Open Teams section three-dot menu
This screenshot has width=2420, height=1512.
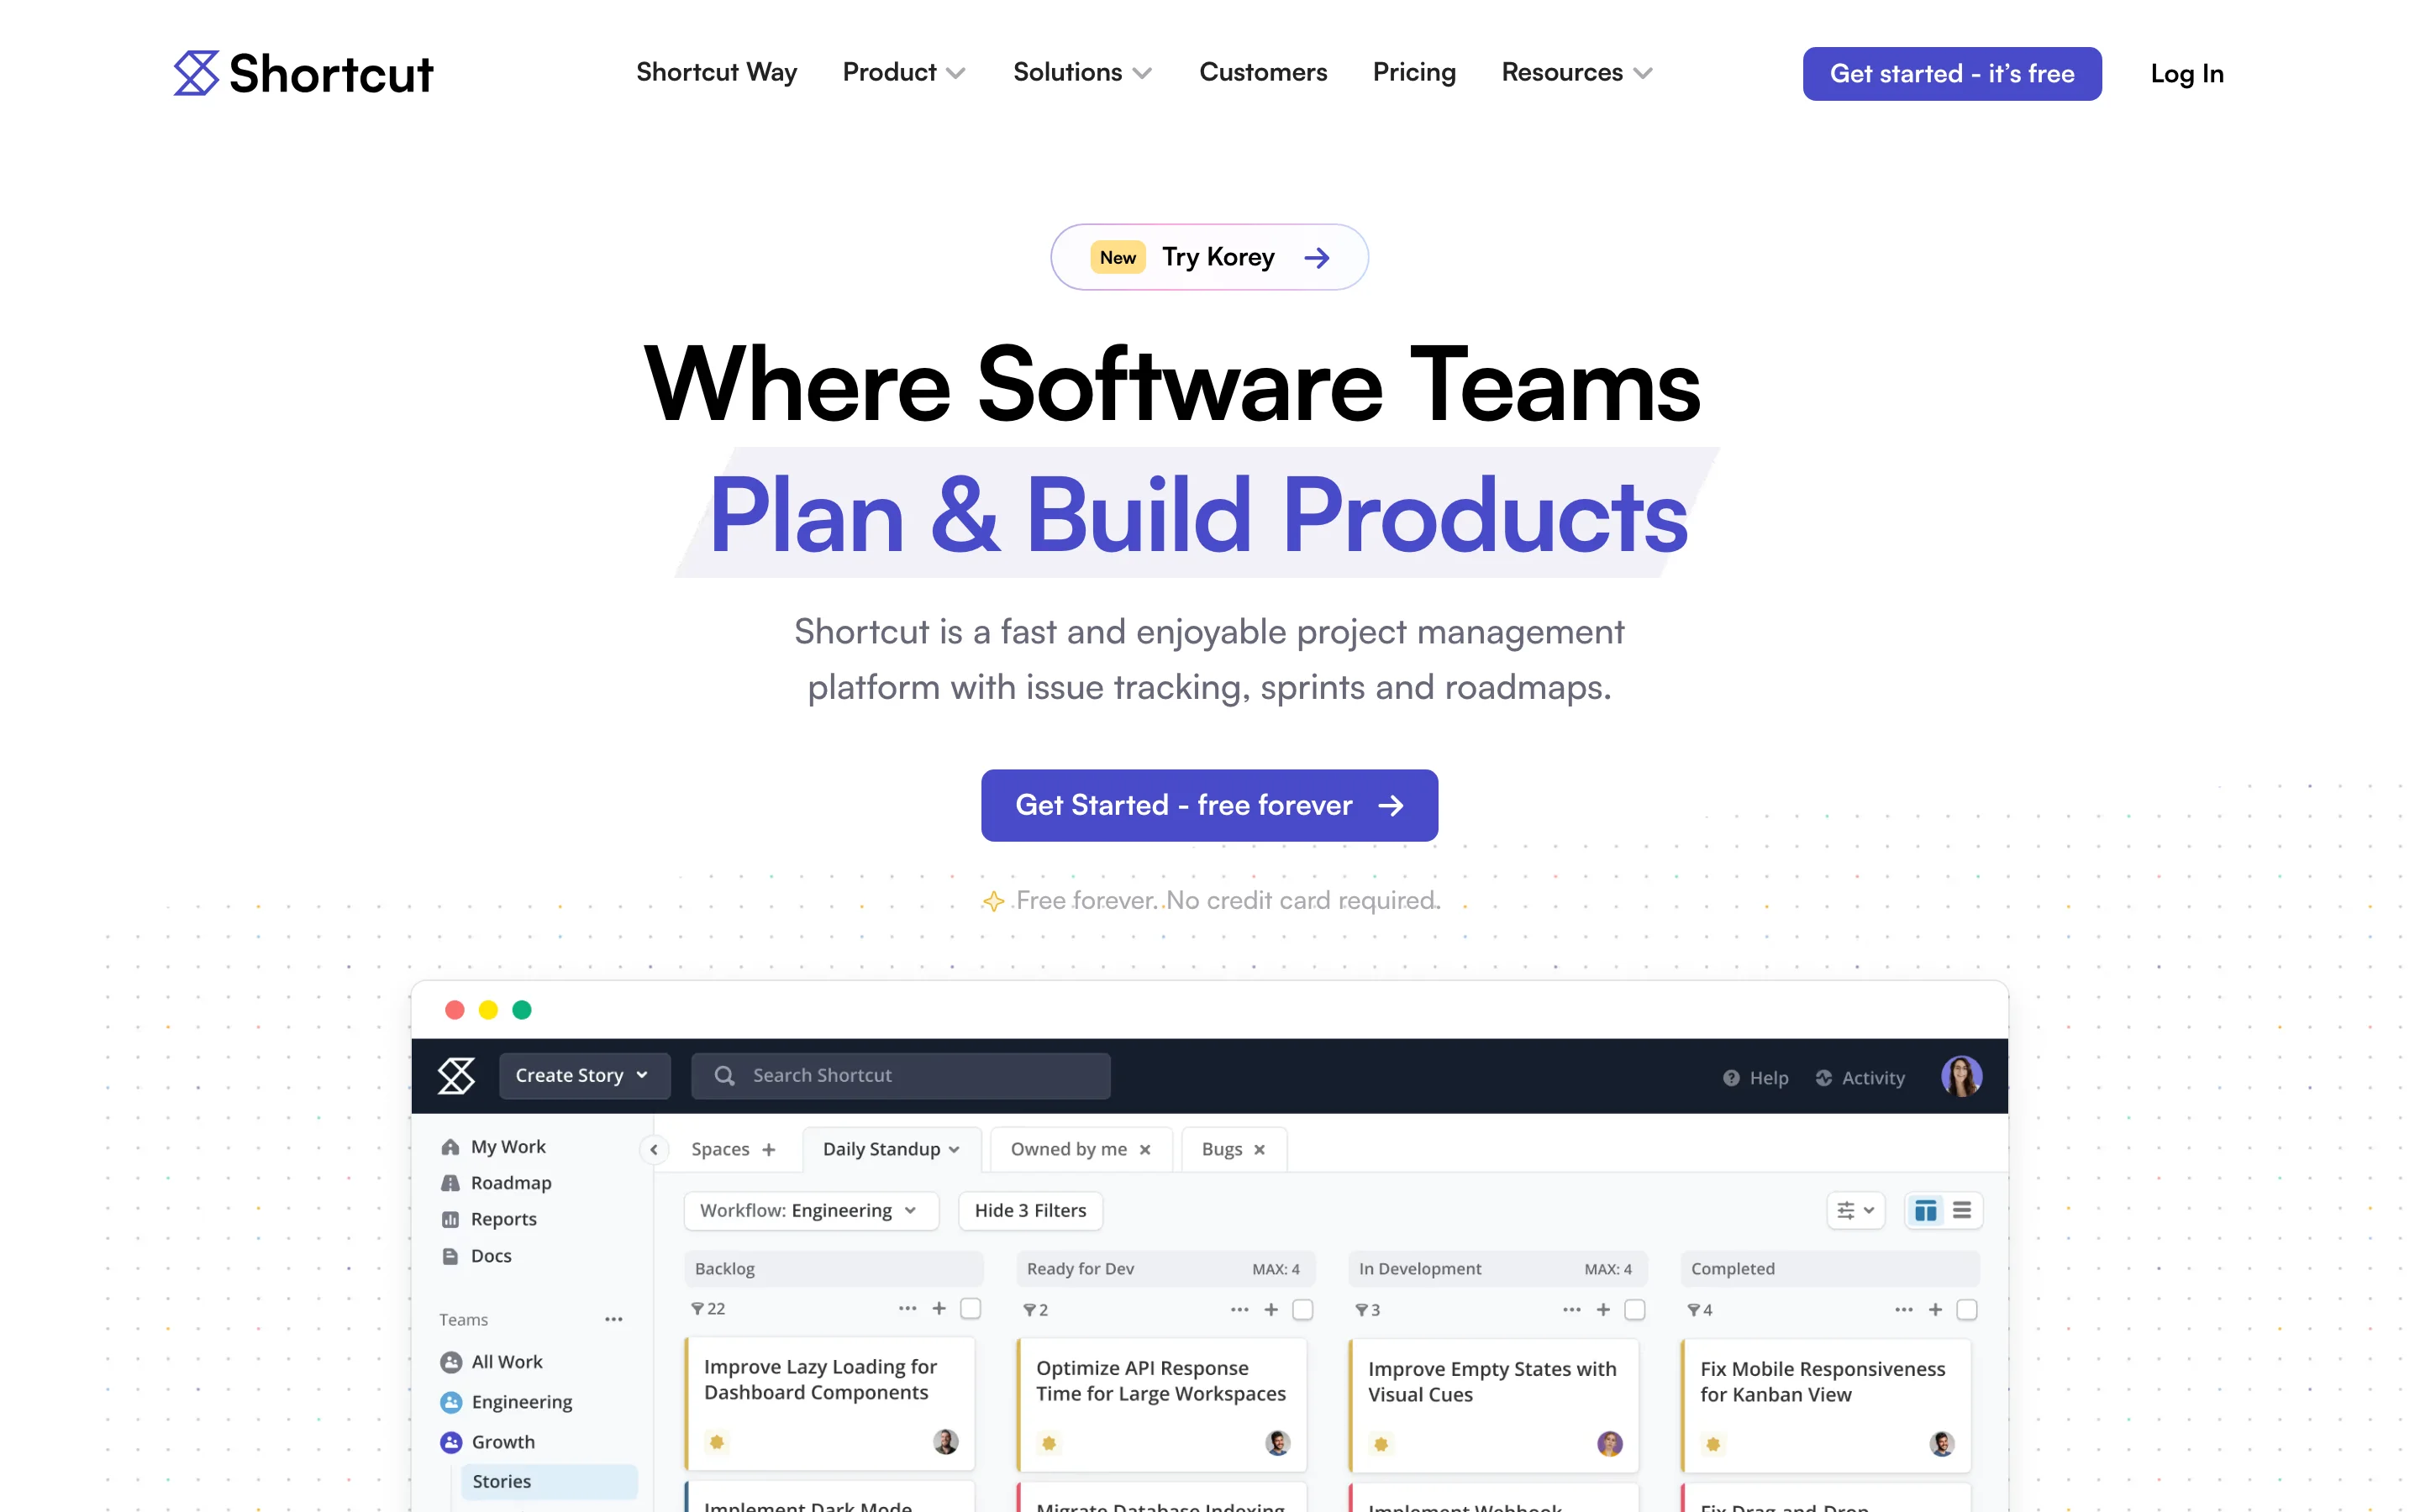coord(613,1319)
